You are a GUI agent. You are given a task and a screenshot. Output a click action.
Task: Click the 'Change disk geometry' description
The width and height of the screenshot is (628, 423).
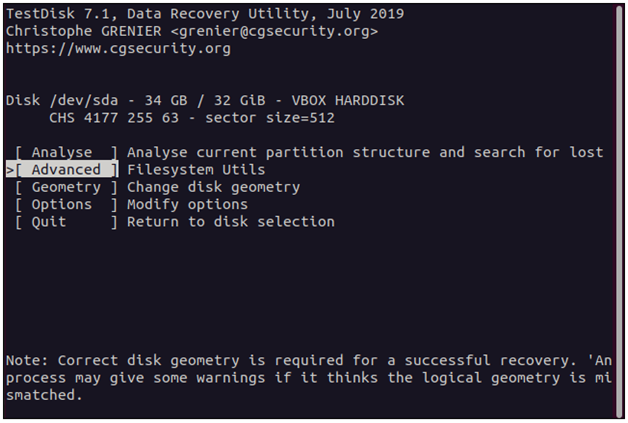click(213, 187)
